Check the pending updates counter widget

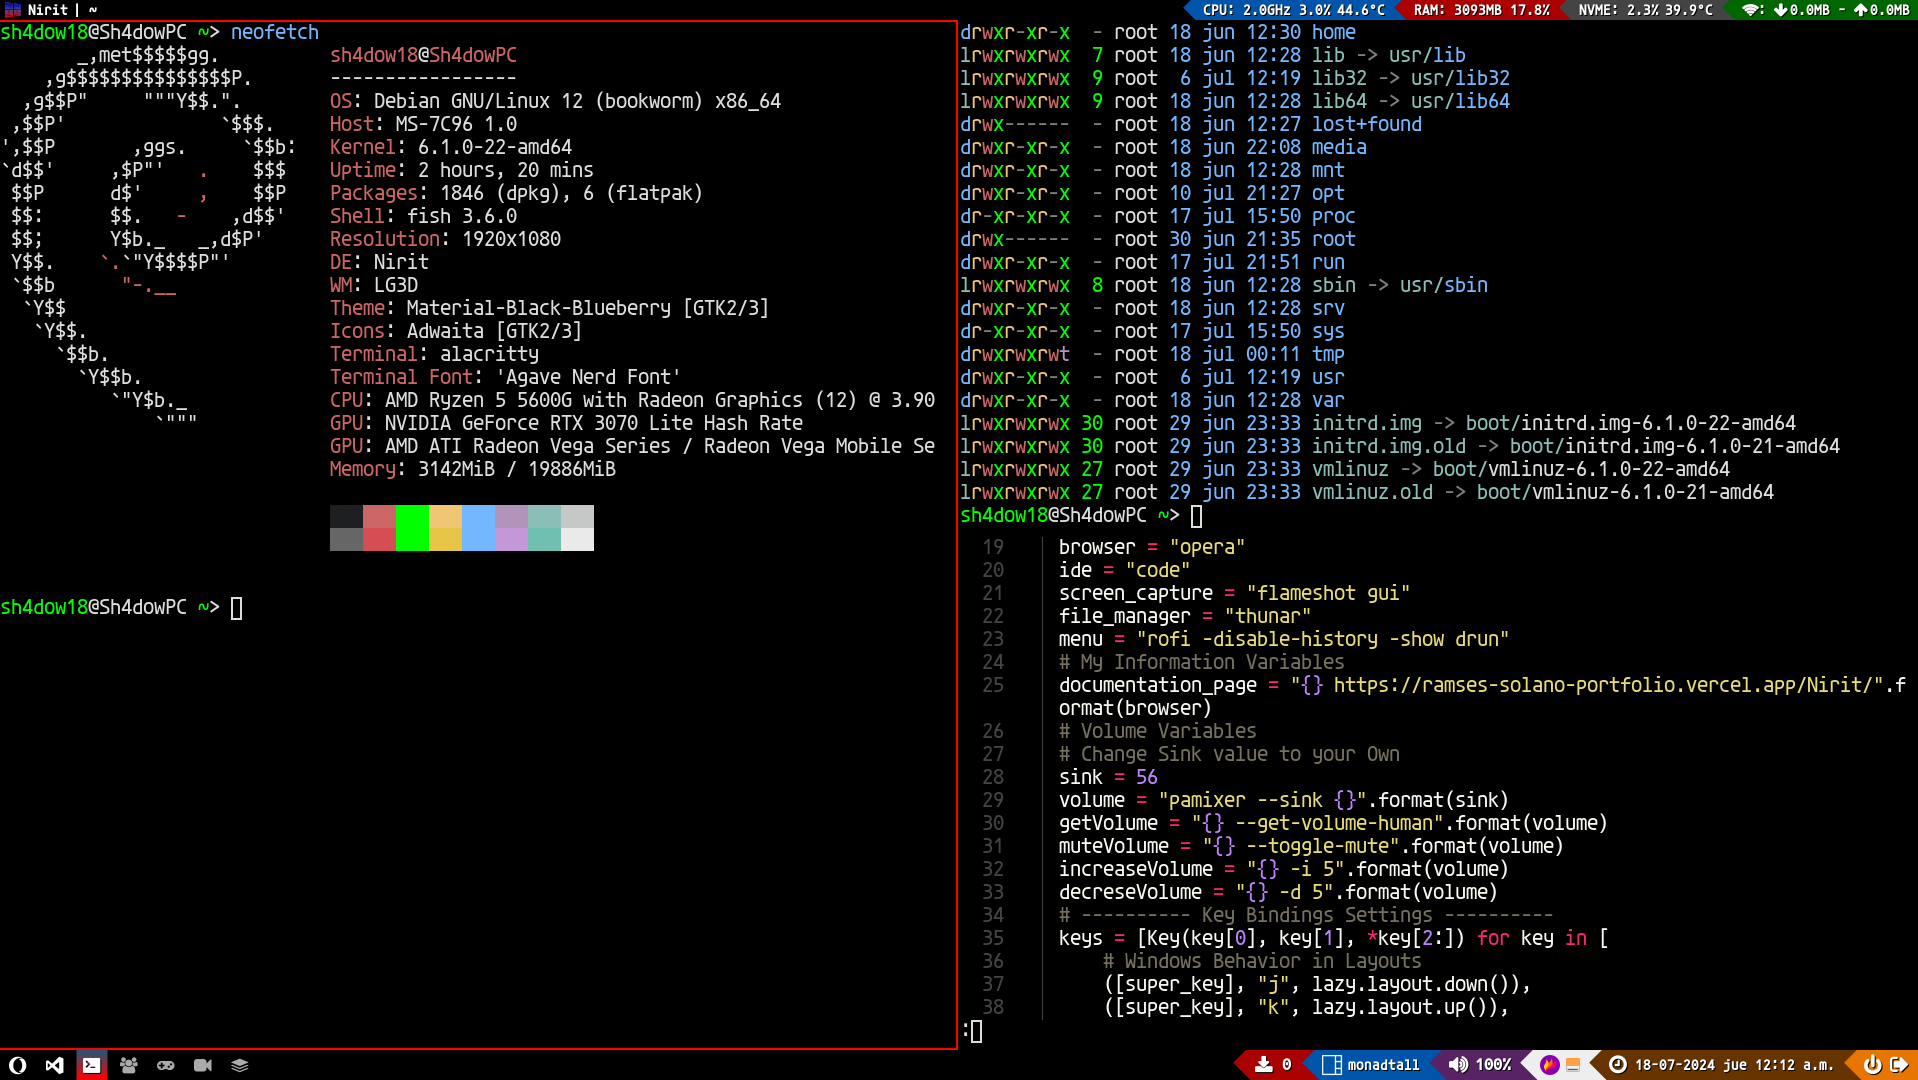point(1274,1065)
